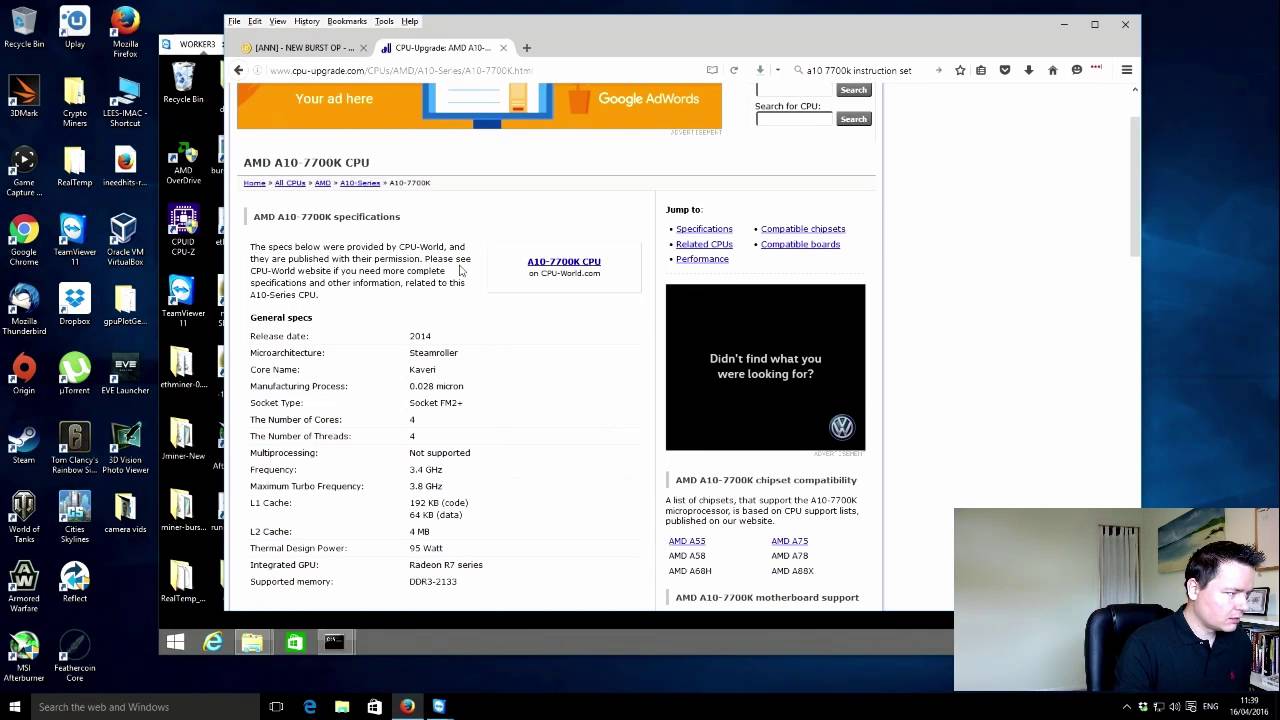Go to Firefox home page icon
This screenshot has width=1280, height=720.
coord(1052,70)
